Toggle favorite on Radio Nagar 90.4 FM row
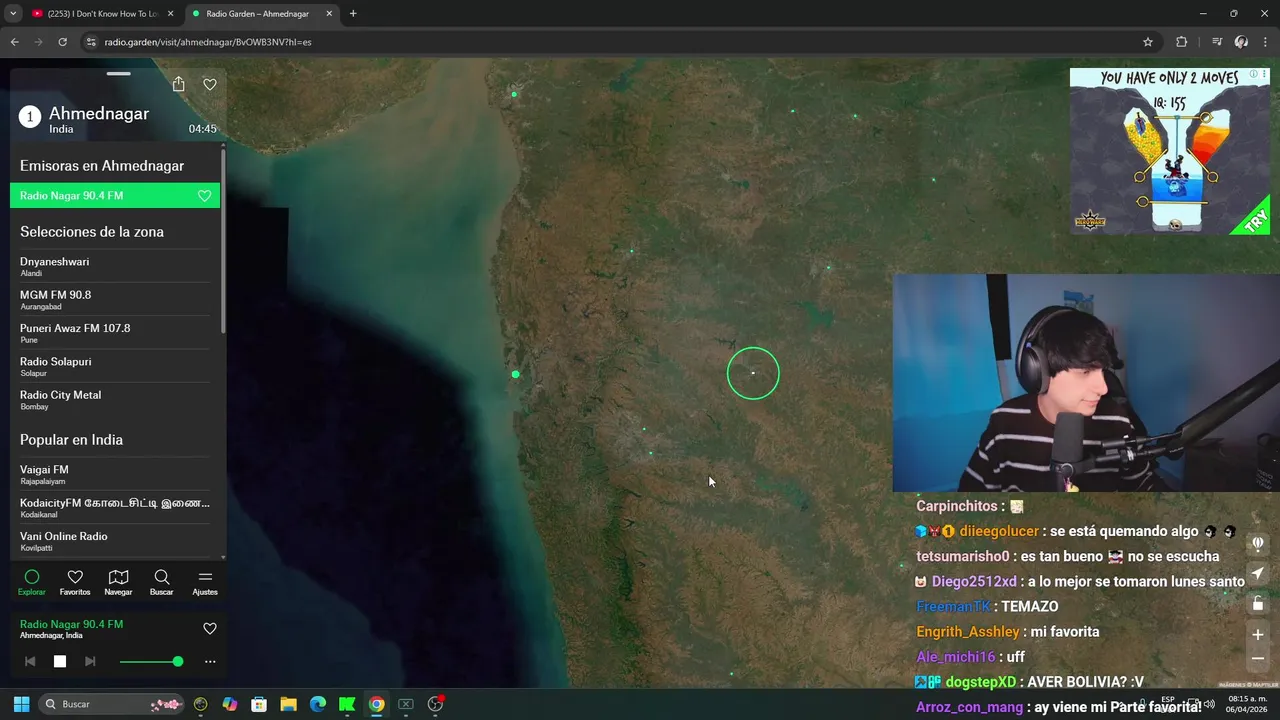The image size is (1280, 720). [204, 196]
